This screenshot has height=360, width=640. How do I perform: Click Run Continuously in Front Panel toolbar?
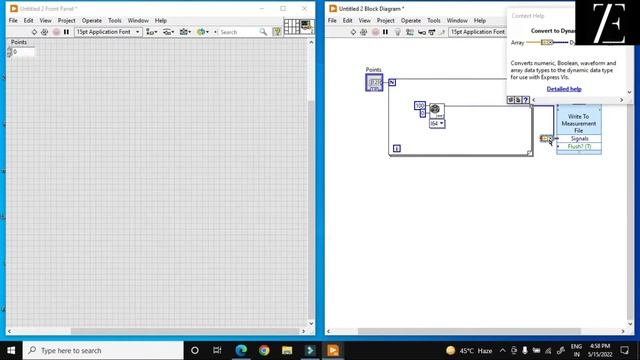tap(44, 32)
